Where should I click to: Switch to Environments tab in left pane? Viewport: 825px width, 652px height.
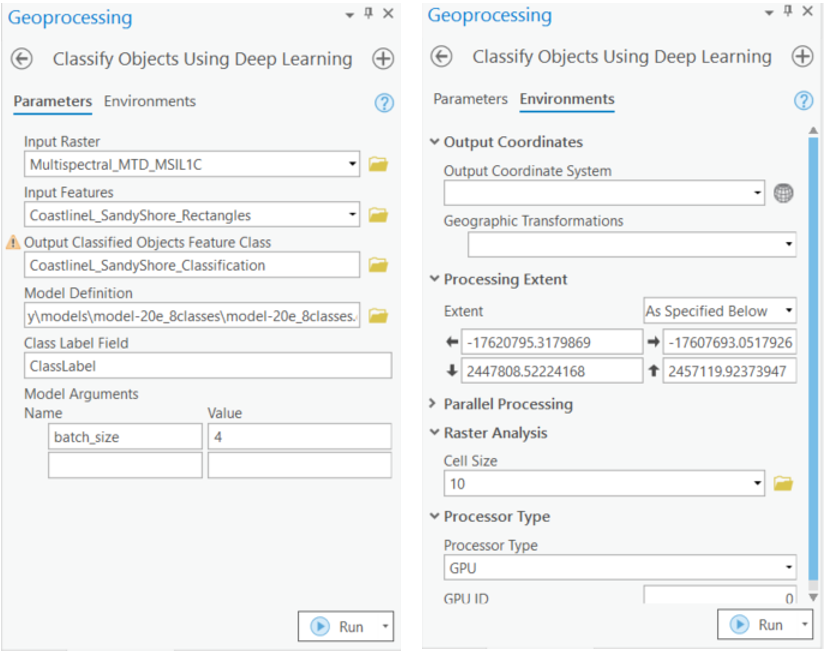pos(150,101)
